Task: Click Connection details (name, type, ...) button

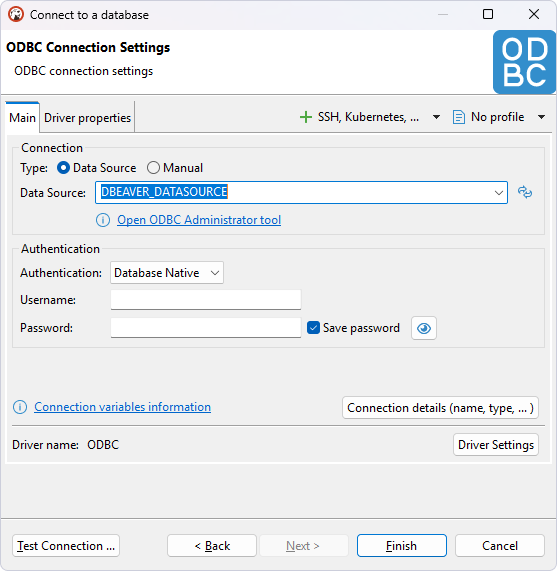Action: pyautogui.click(x=440, y=408)
